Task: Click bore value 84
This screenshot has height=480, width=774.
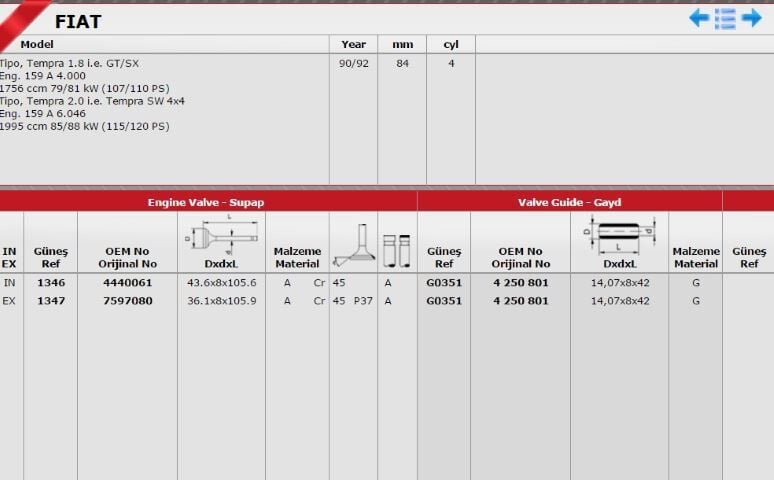Action: [x=402, y=63]
